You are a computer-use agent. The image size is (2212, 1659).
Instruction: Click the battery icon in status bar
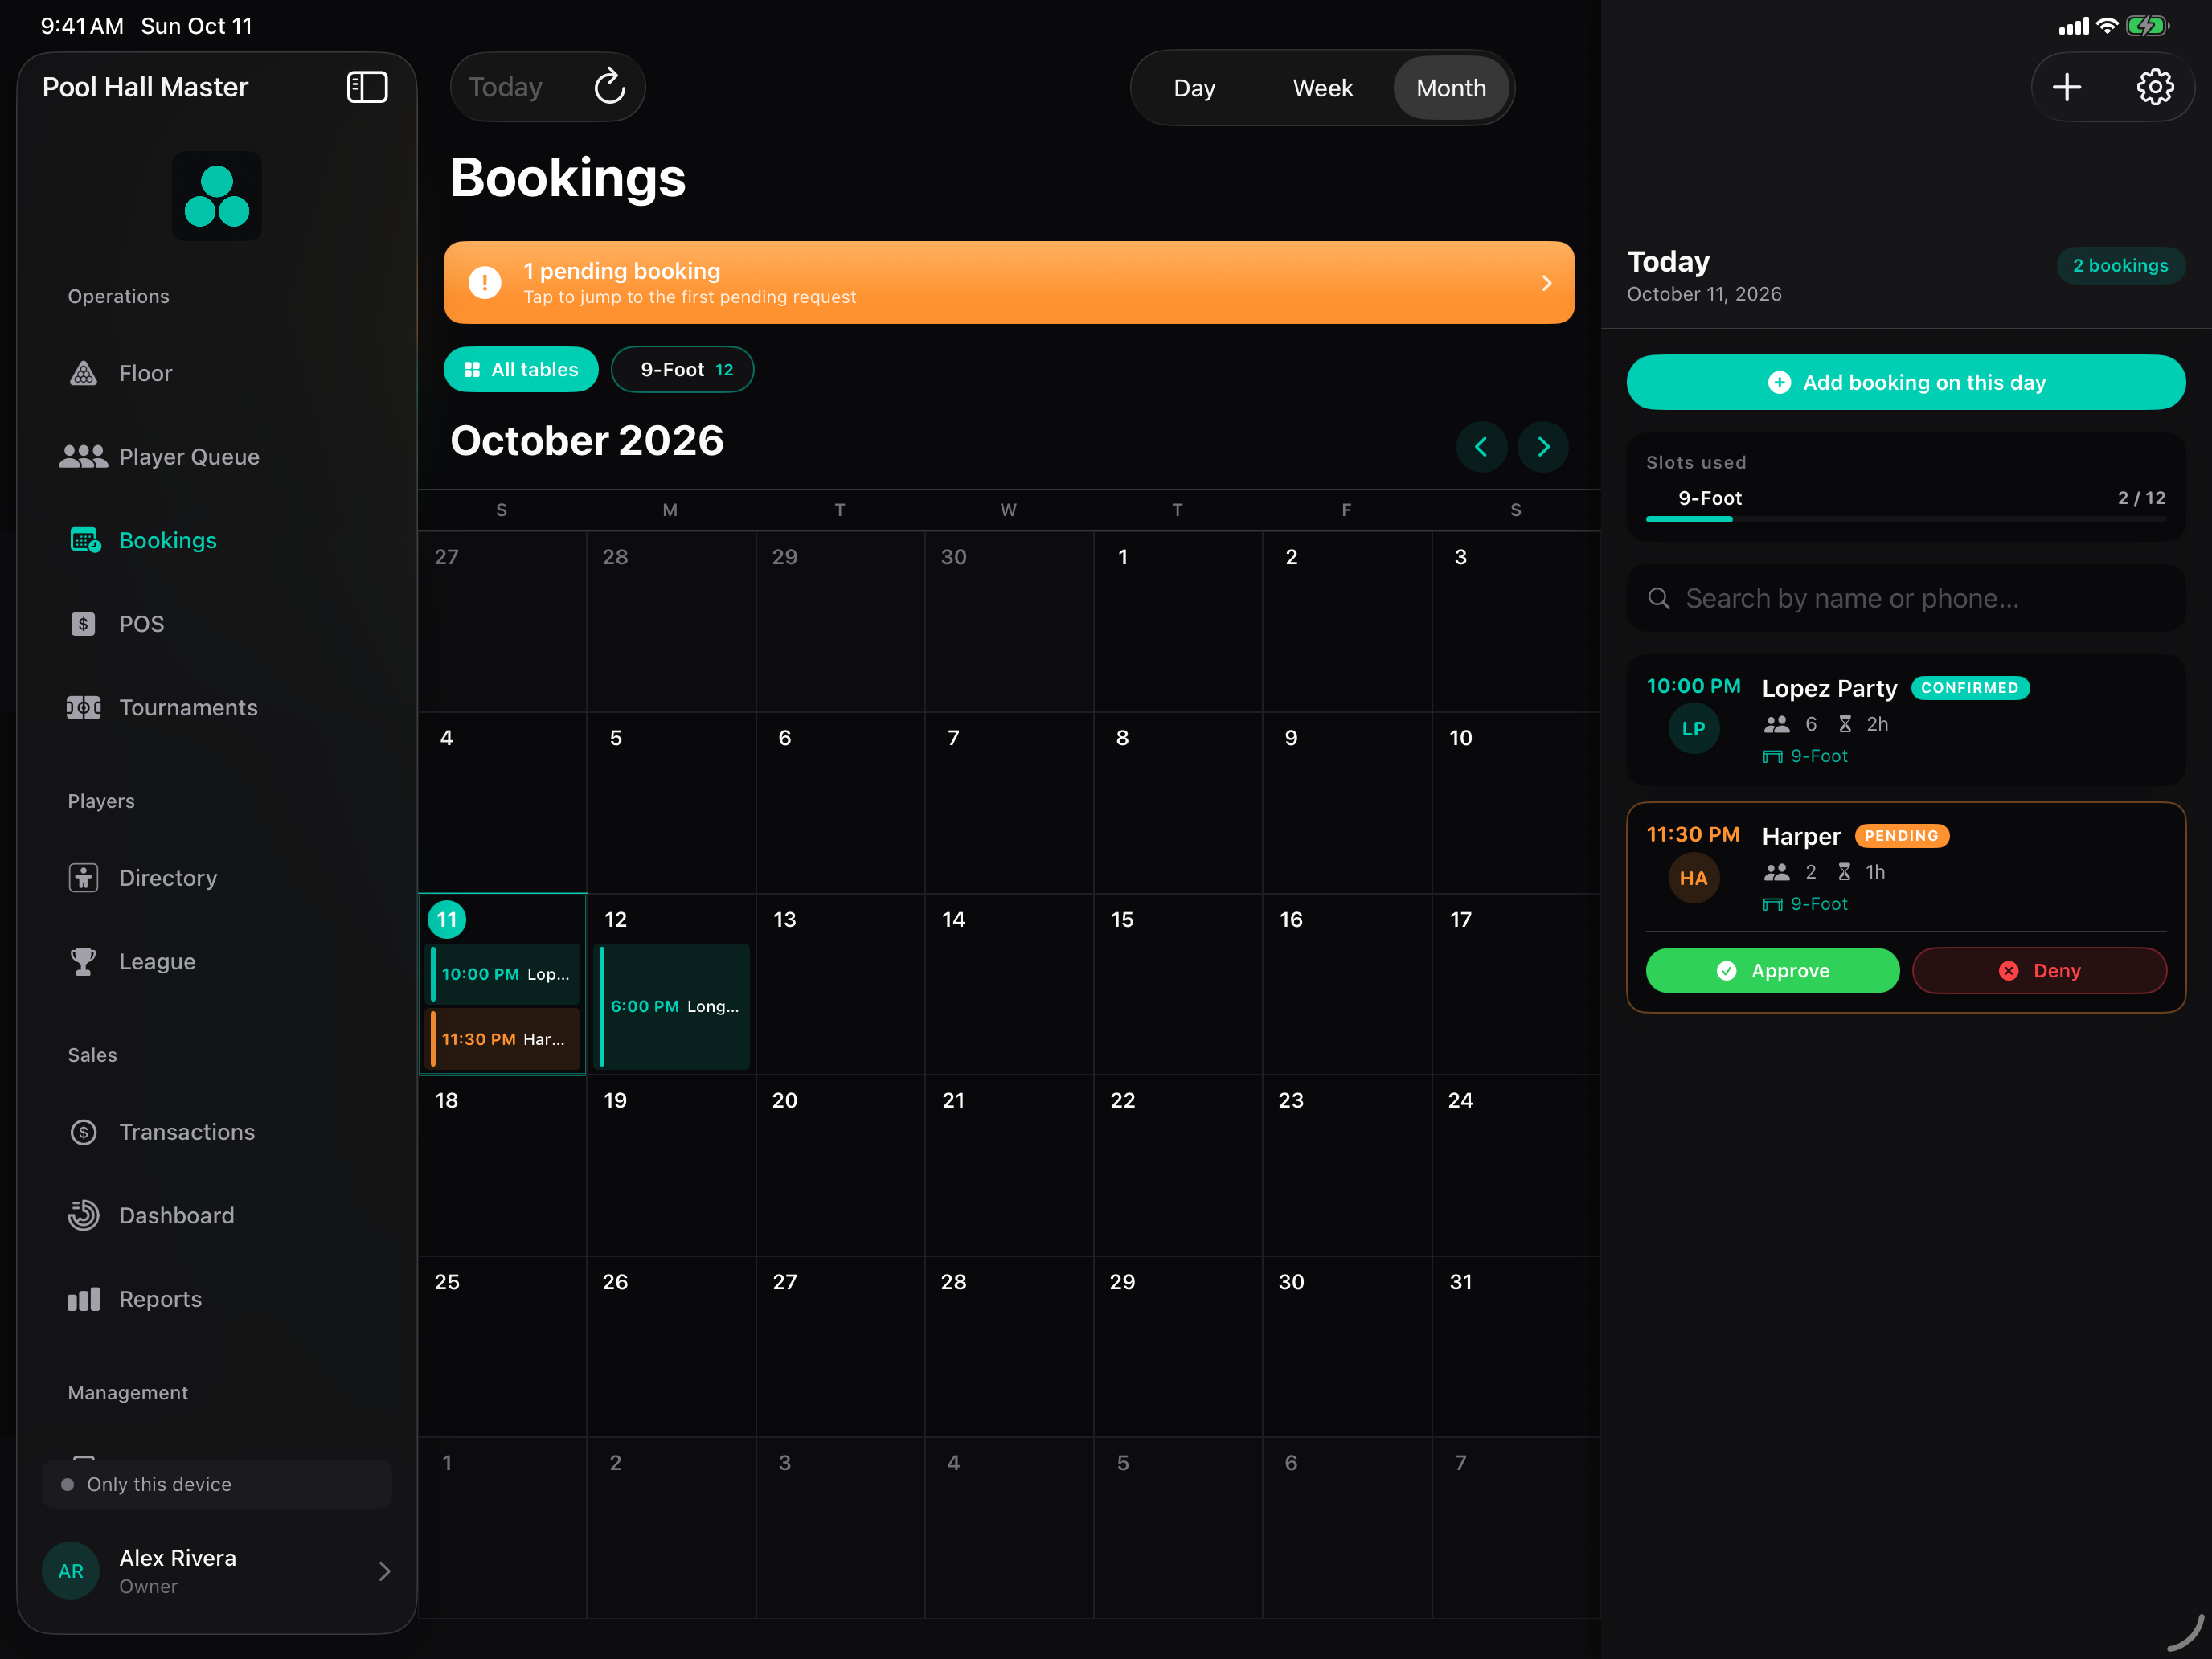[x=2146, y=26]
